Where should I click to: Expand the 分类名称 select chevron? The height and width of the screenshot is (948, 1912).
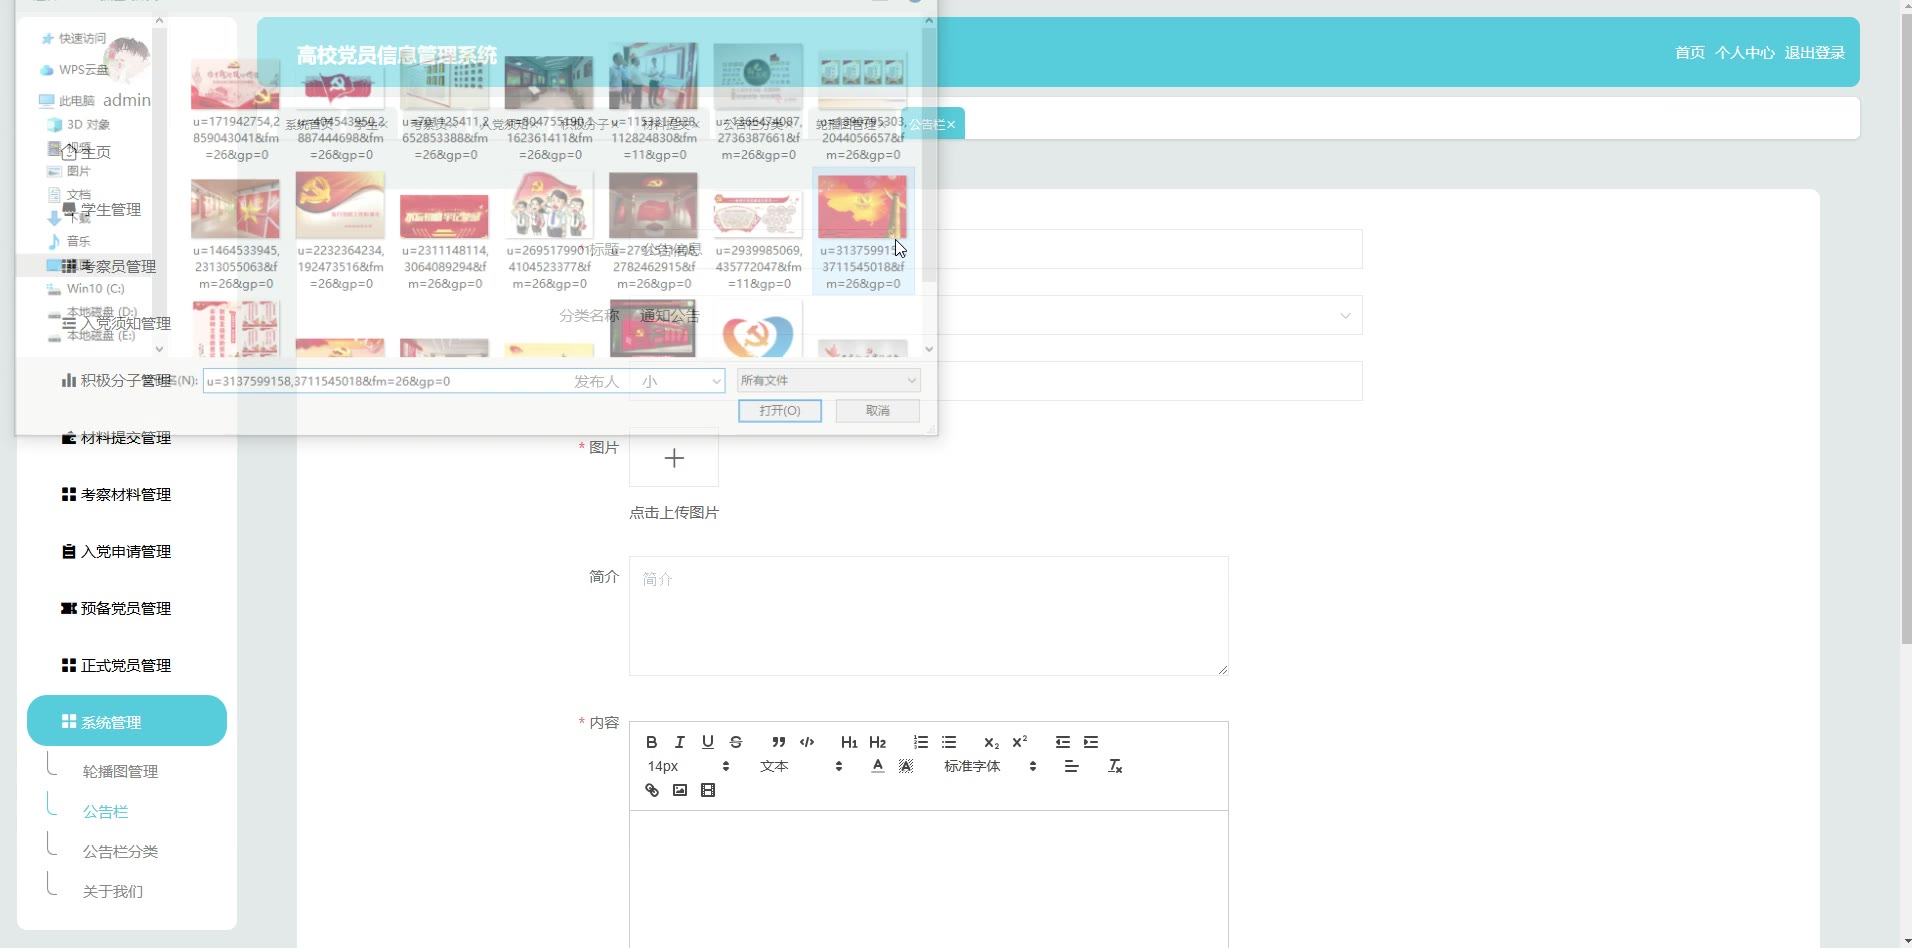1345,316
